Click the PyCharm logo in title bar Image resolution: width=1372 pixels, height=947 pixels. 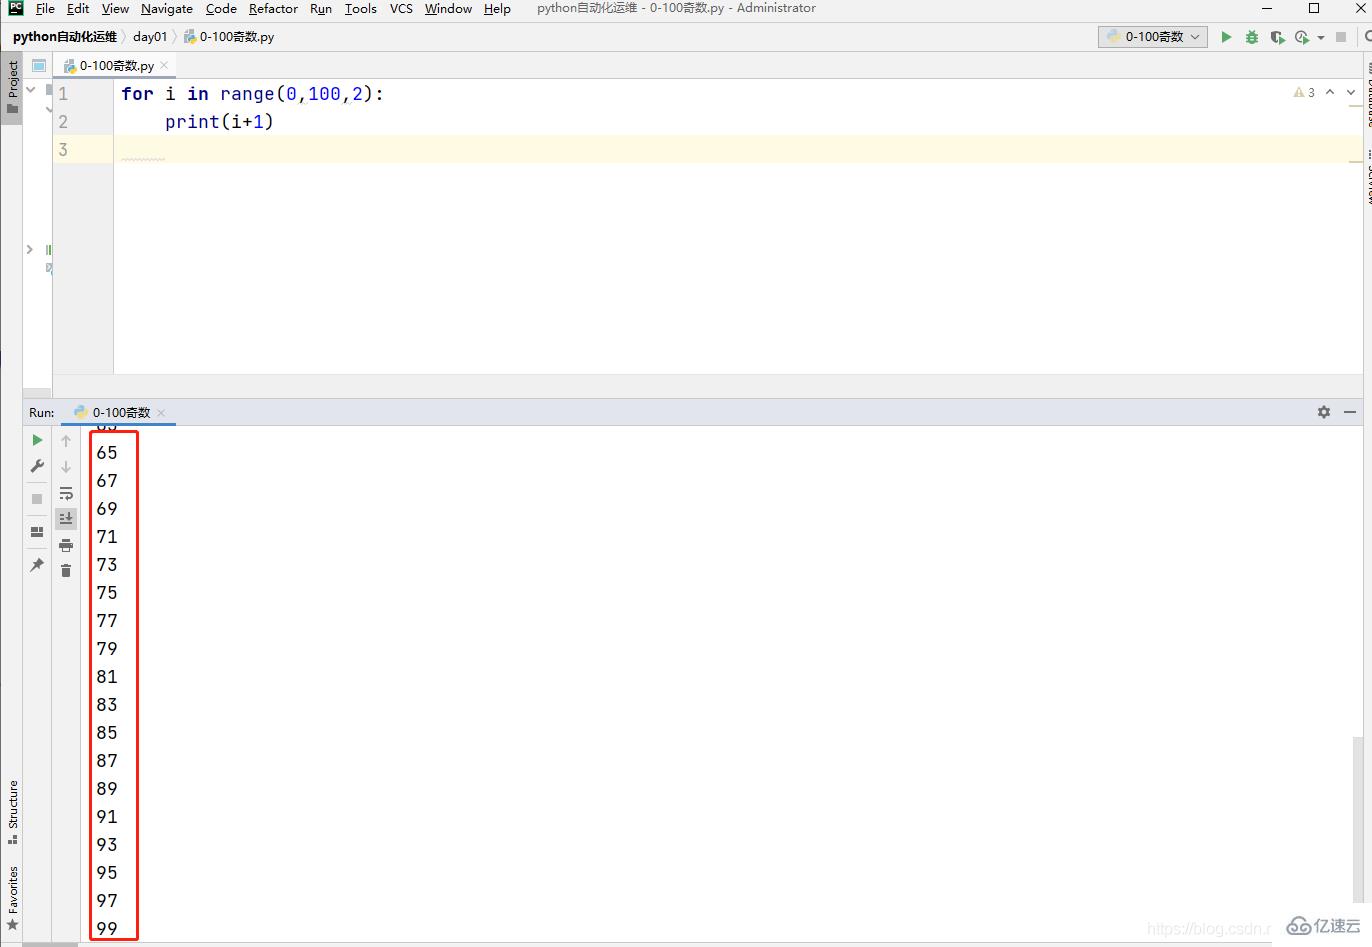click(15, 8)
